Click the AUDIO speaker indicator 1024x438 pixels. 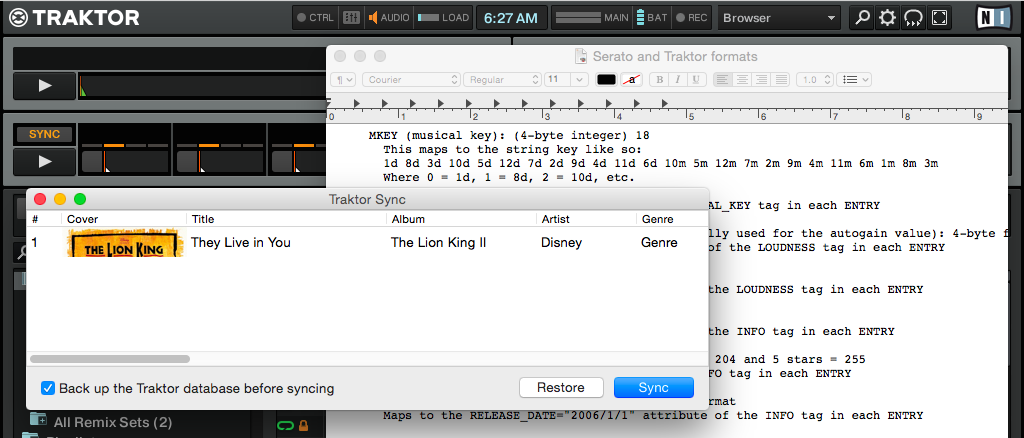(x=389, y=18)
